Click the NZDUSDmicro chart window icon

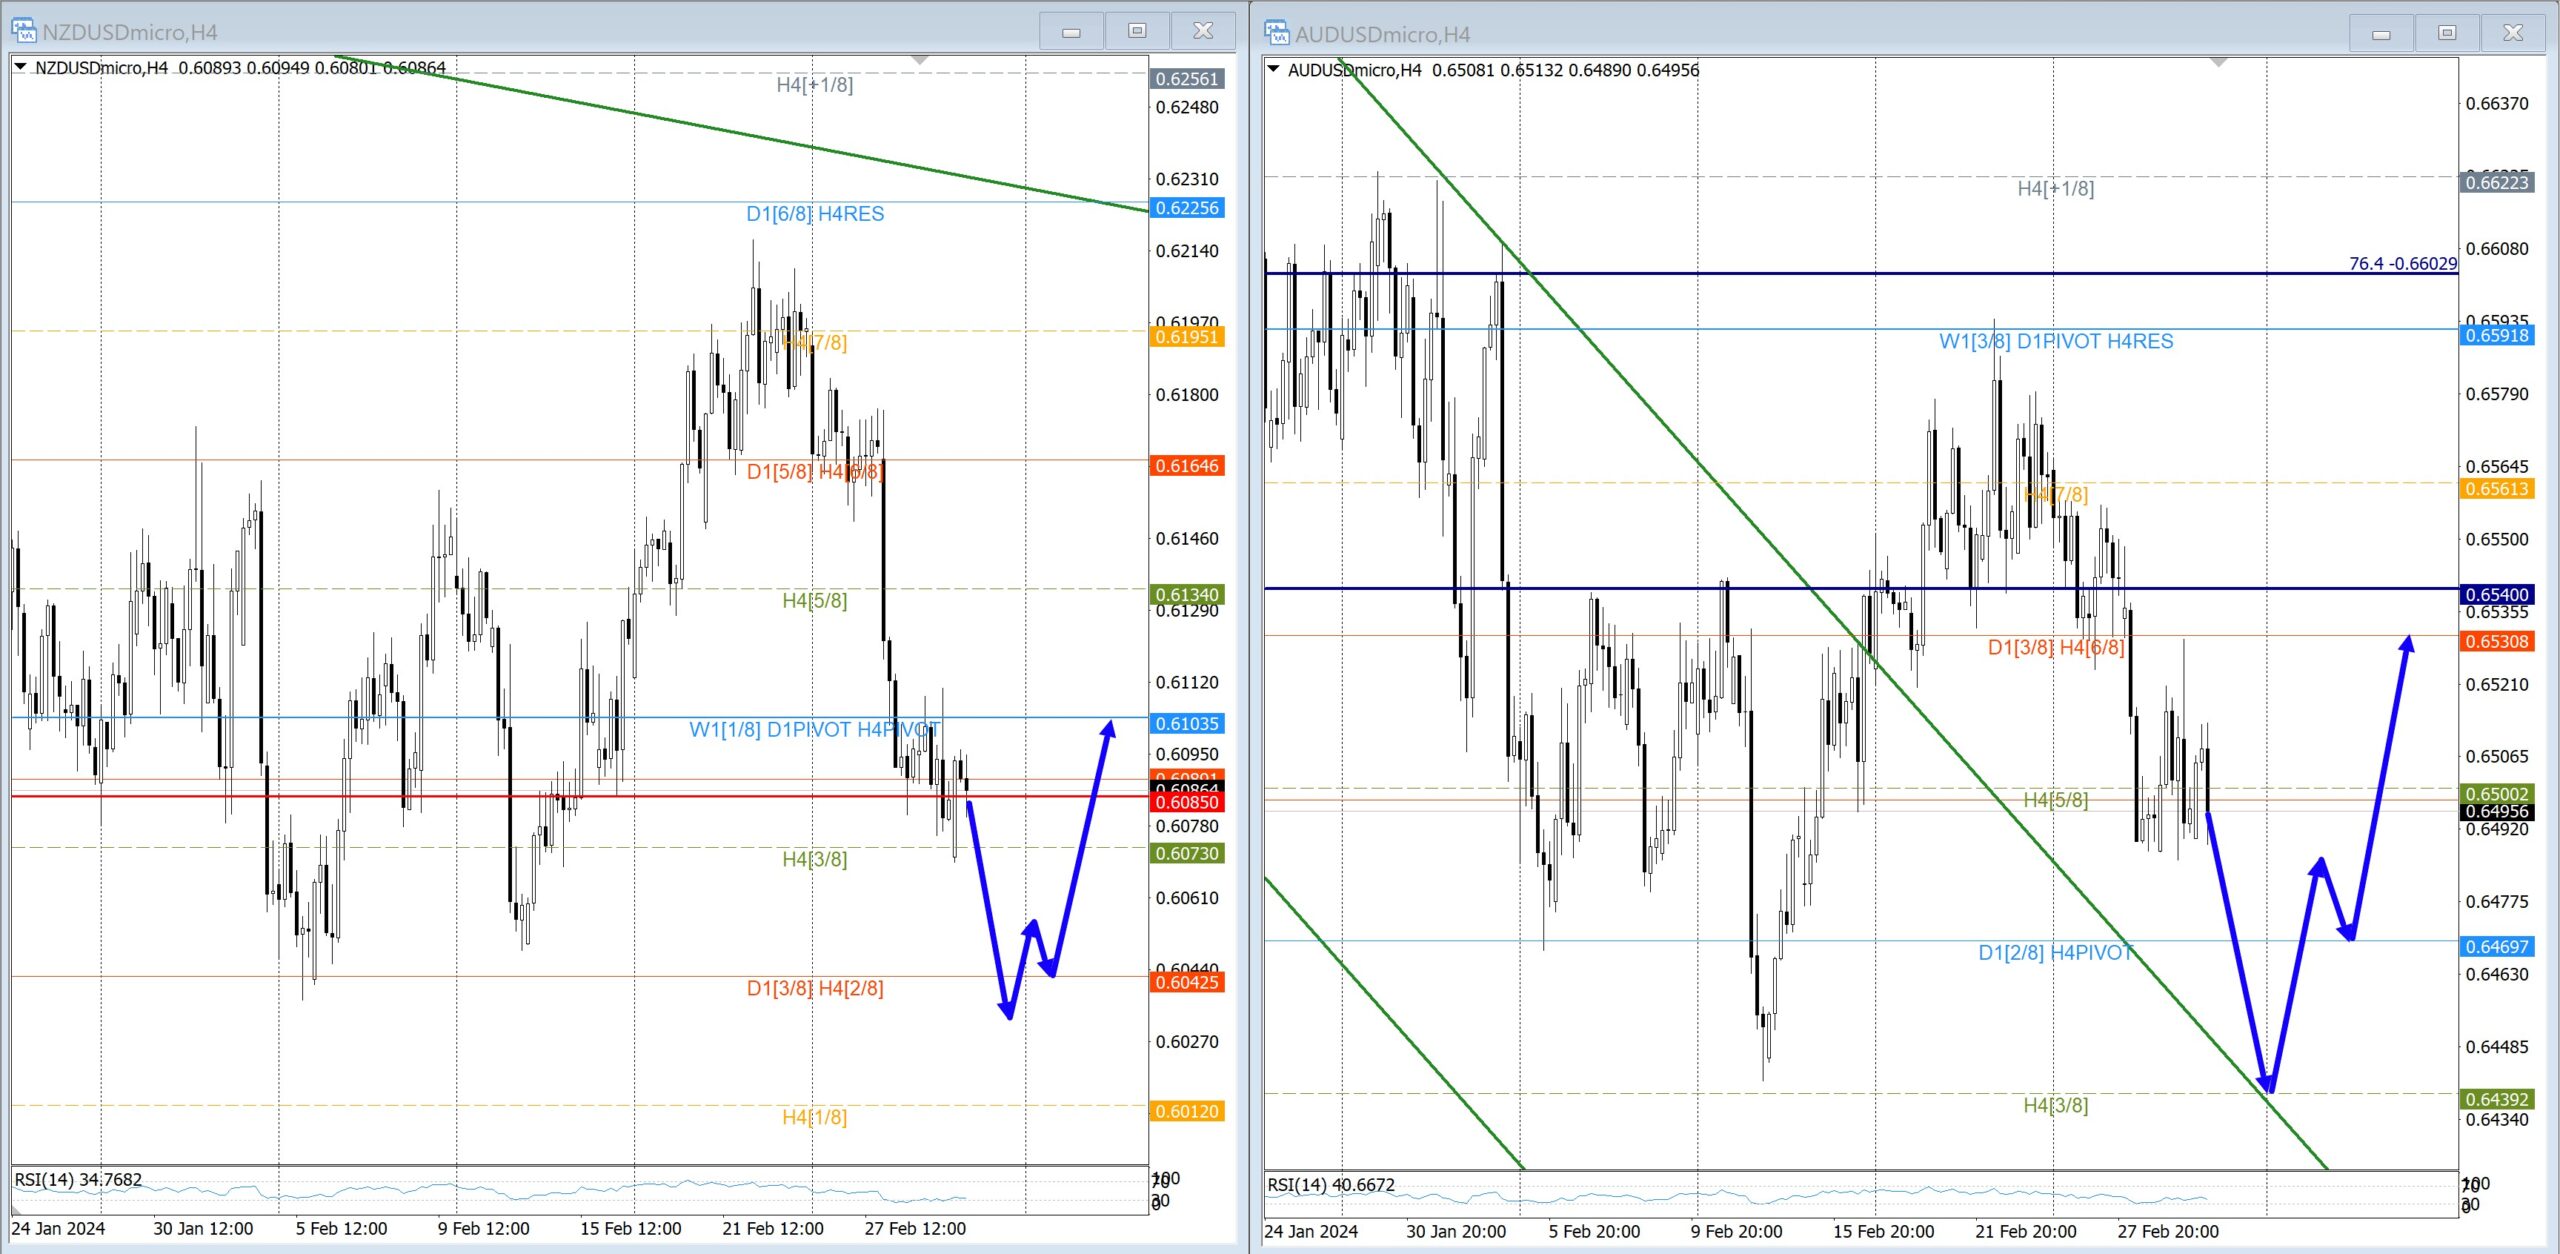pos(24,31)
